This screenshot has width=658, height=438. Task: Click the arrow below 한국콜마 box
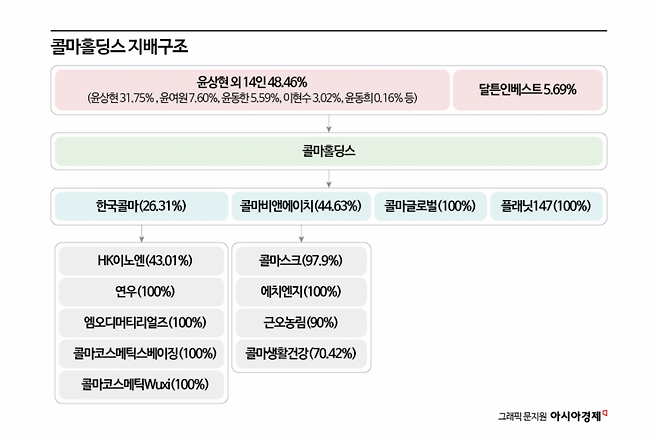point(141,233)
